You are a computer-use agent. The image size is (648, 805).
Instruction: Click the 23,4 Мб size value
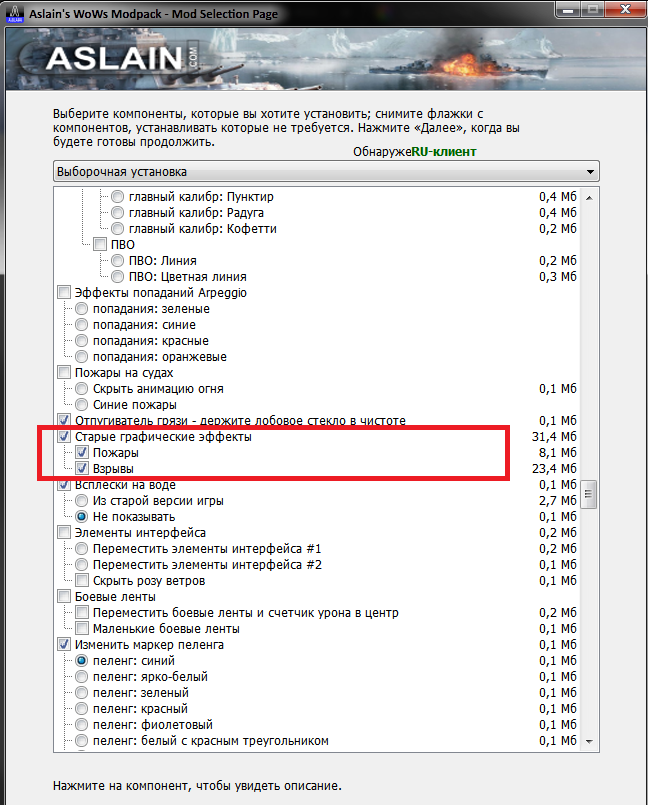(554, 468)
